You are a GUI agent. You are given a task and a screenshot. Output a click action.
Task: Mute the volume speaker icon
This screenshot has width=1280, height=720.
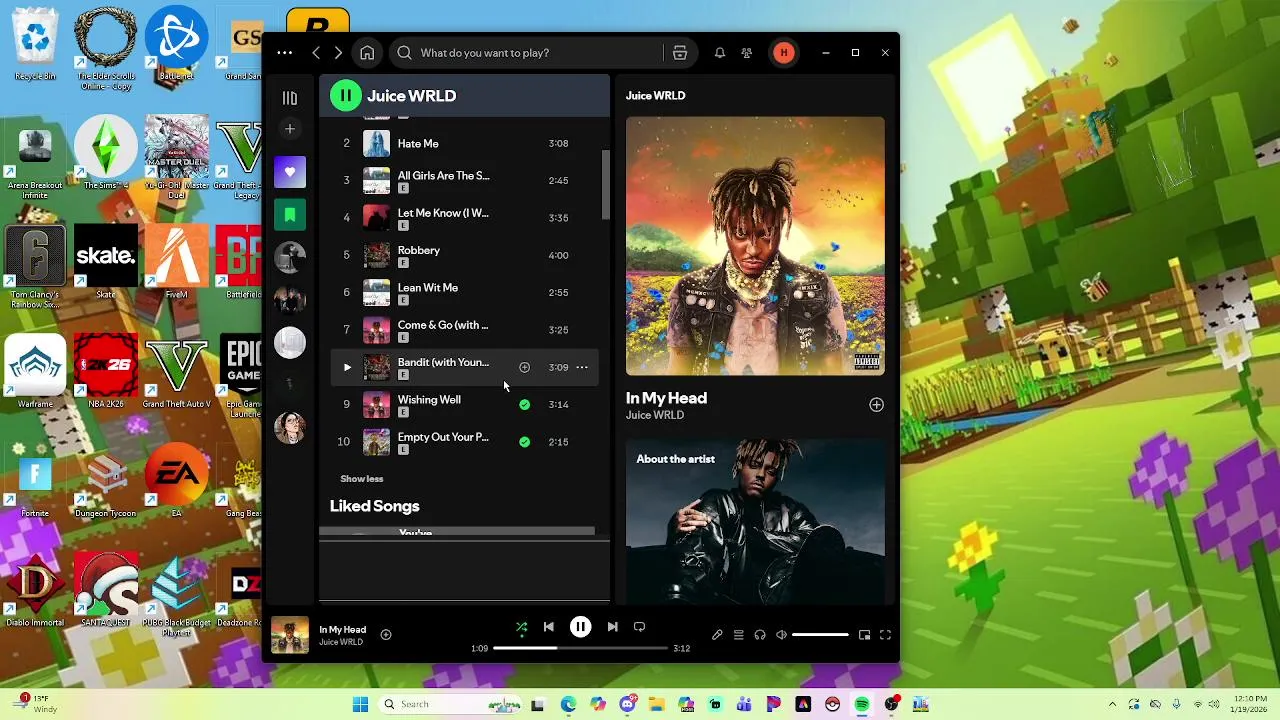pos(781,635)
